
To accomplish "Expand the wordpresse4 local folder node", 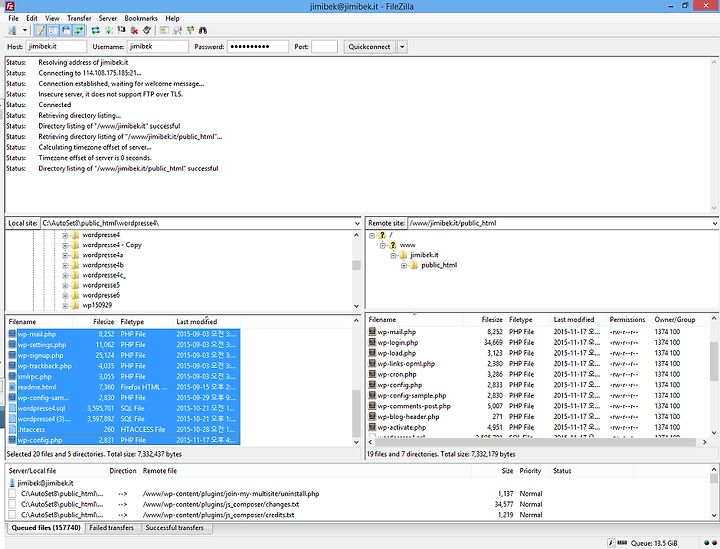I will (65, 235).
